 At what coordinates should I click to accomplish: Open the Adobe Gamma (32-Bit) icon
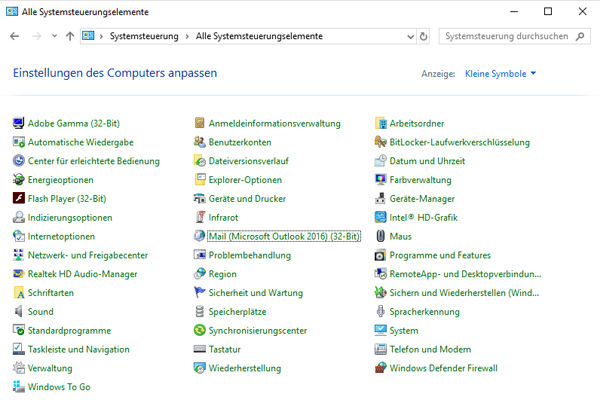pos(18,123)
